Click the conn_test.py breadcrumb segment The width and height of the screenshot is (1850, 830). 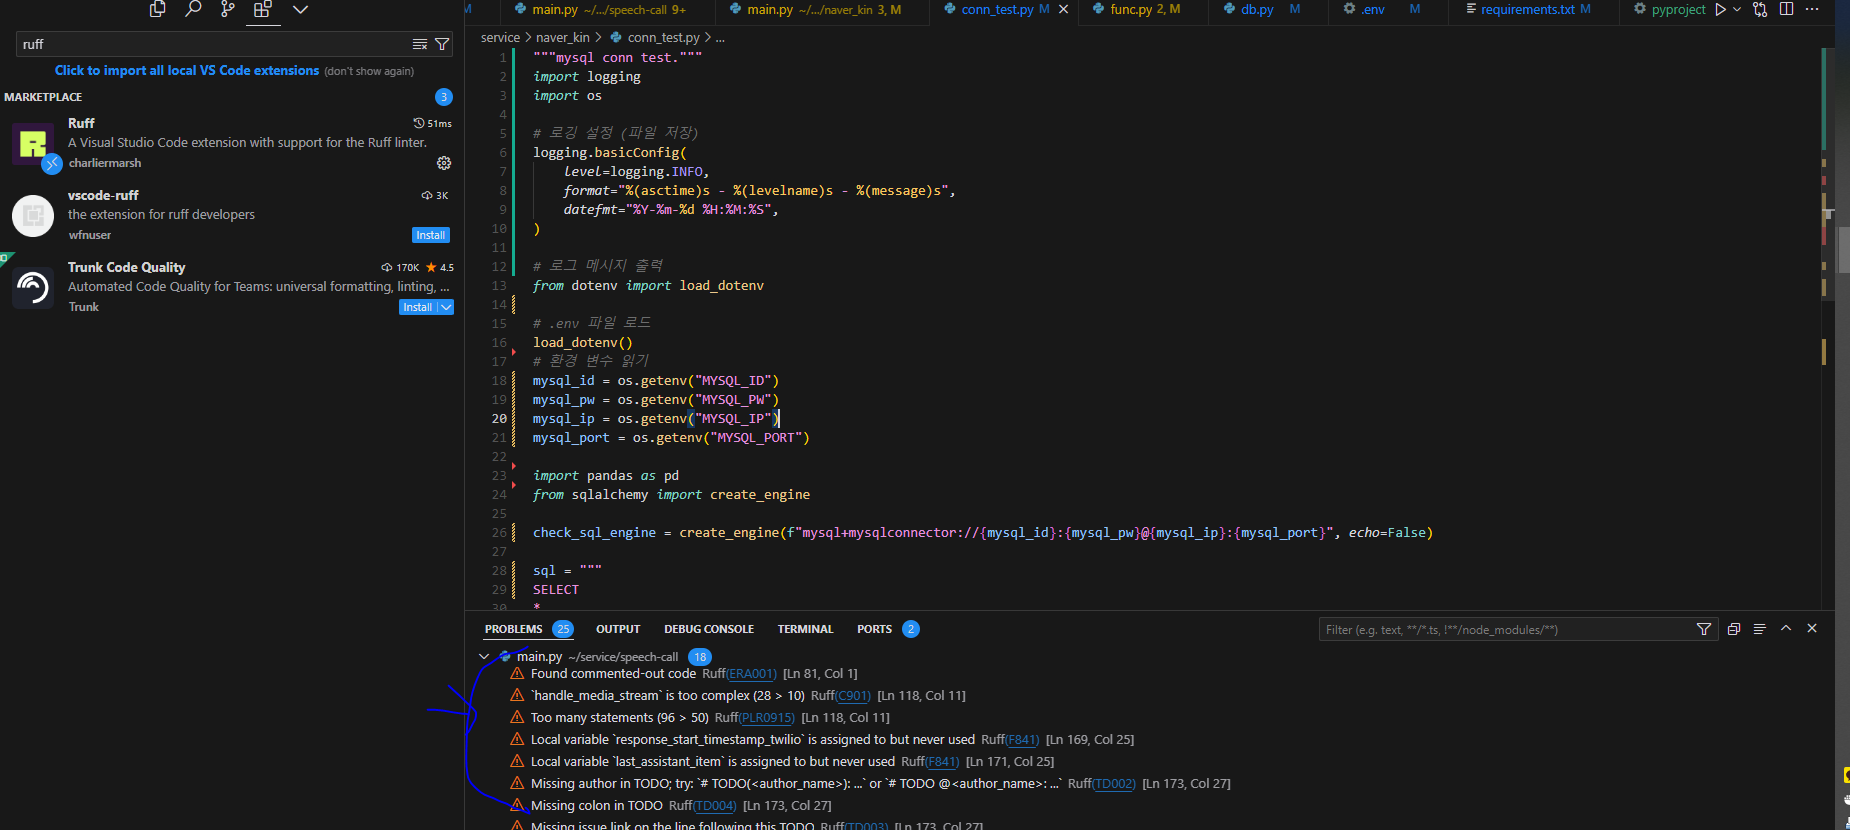click(x=663, y=38)
